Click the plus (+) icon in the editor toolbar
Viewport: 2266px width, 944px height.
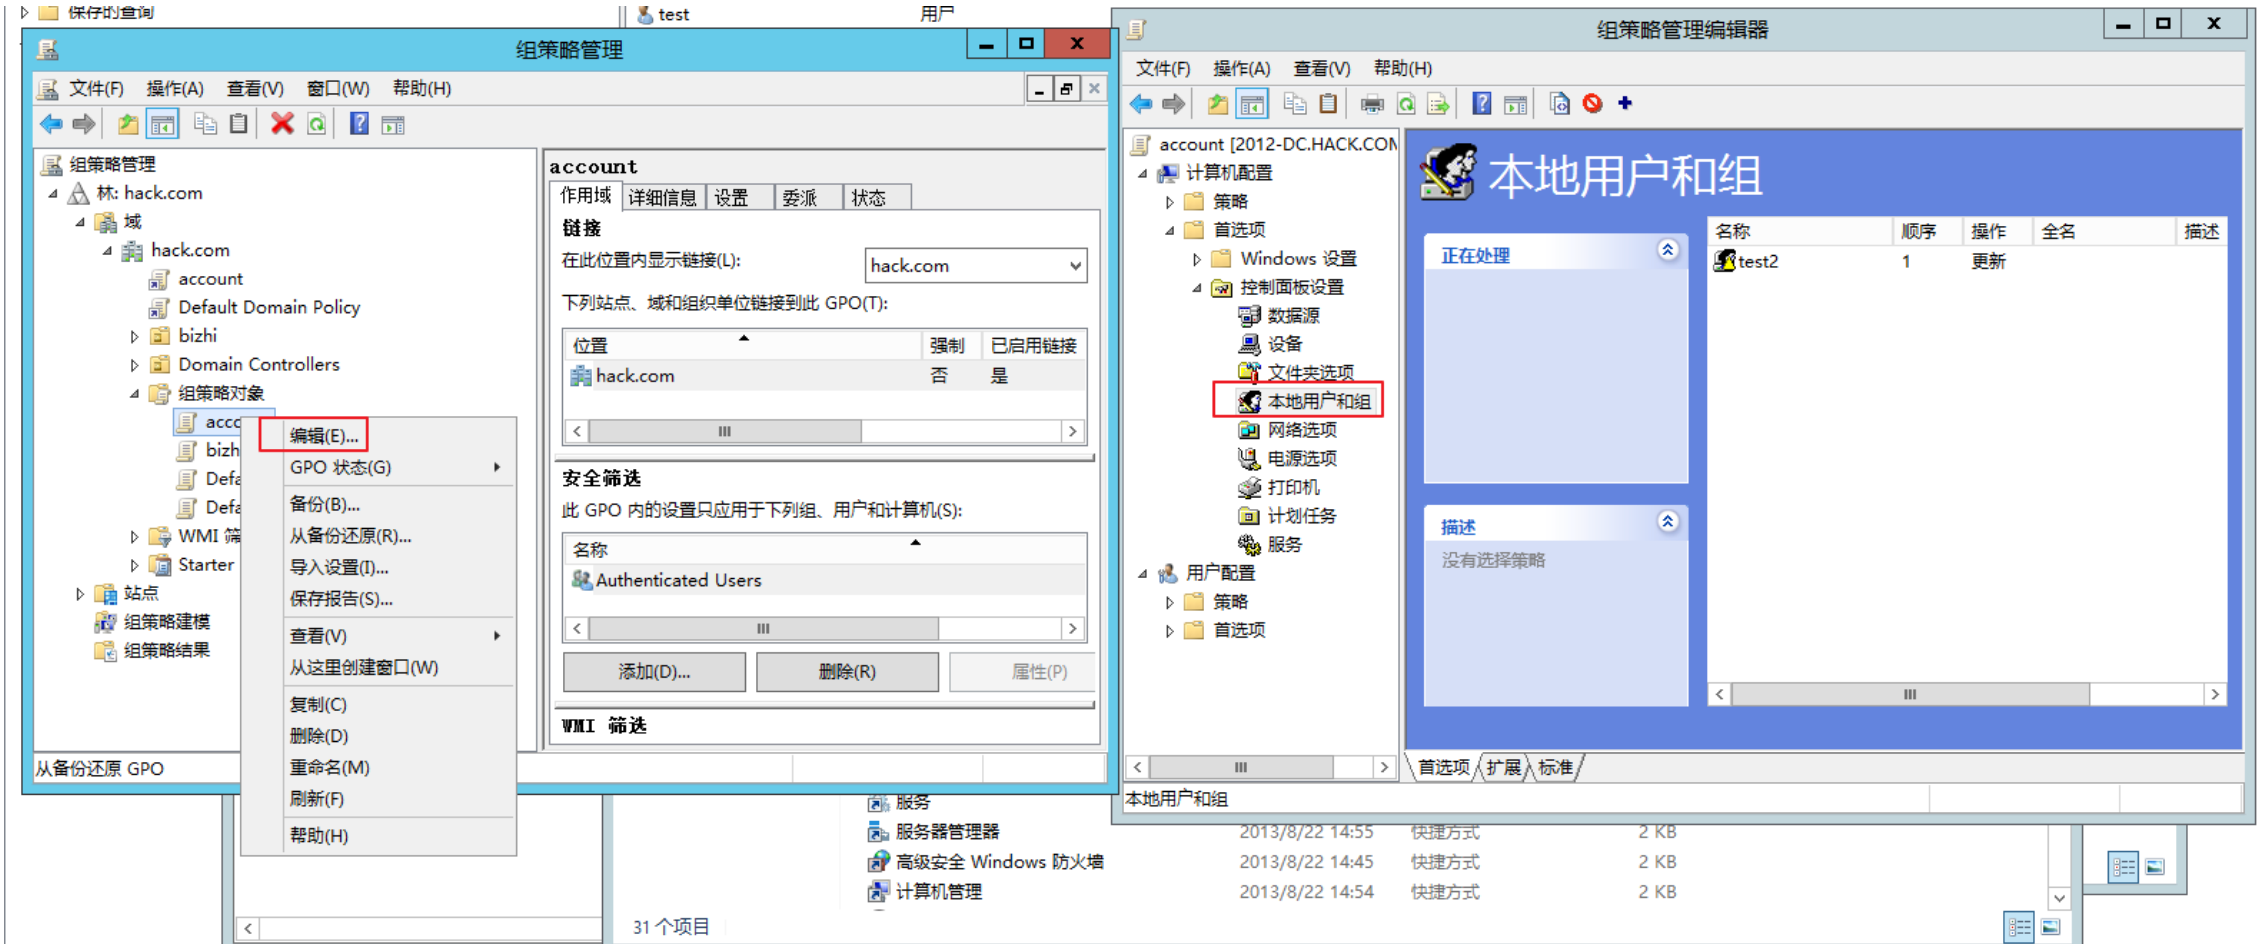[x=1624, y=103]
